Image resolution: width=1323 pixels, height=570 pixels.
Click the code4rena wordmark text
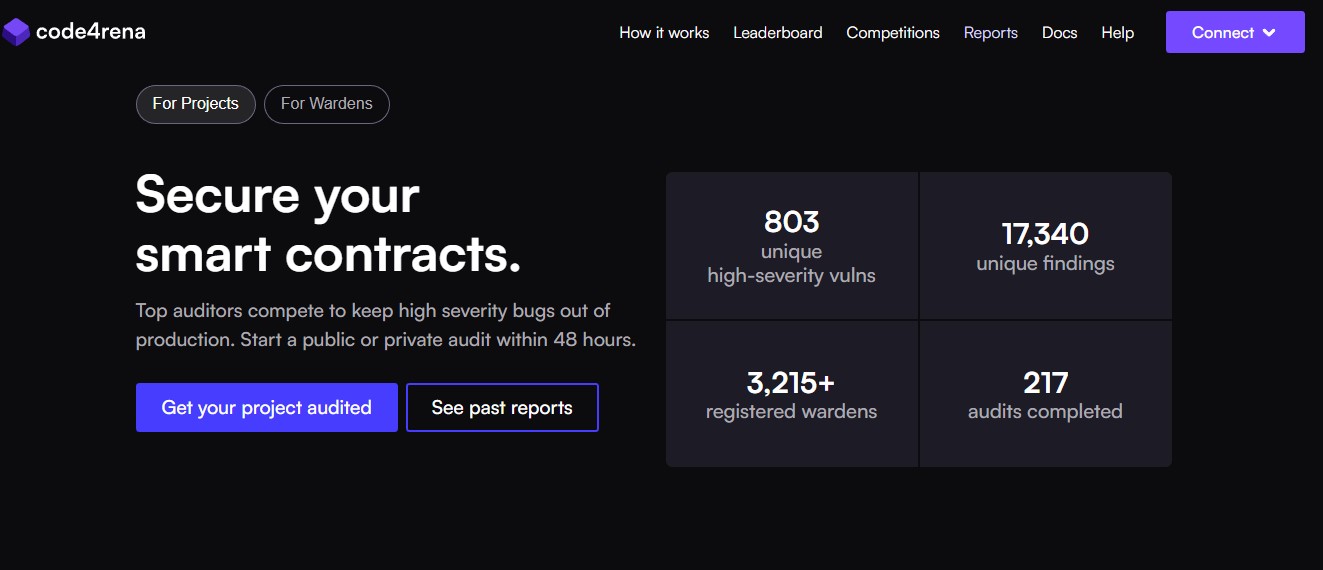(x=91, y=32)
